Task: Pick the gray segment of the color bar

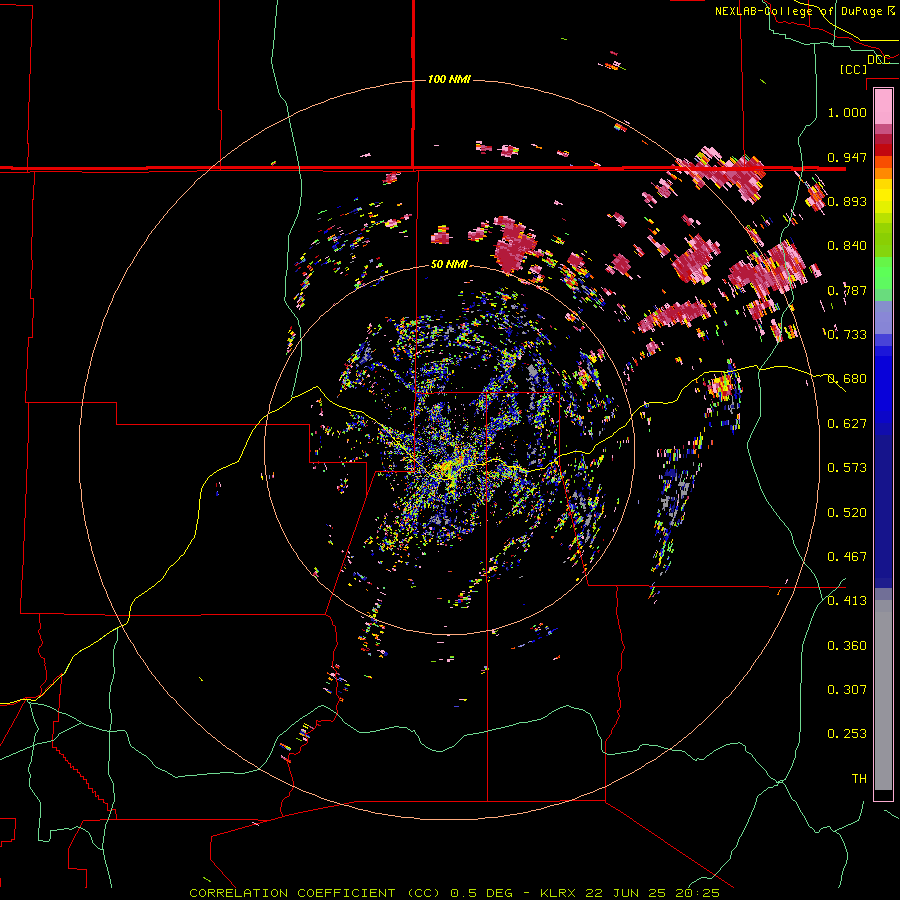Action: 883,695
